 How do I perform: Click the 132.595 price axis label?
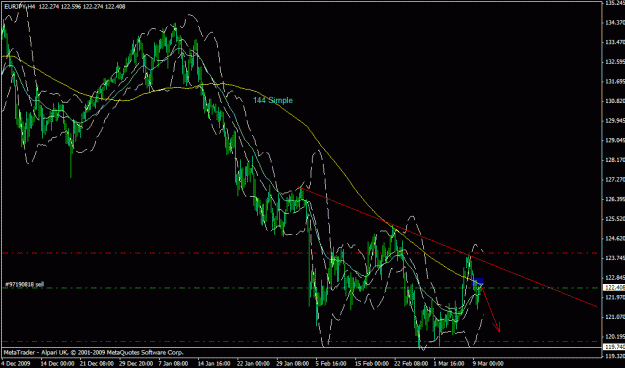[614, 62]
